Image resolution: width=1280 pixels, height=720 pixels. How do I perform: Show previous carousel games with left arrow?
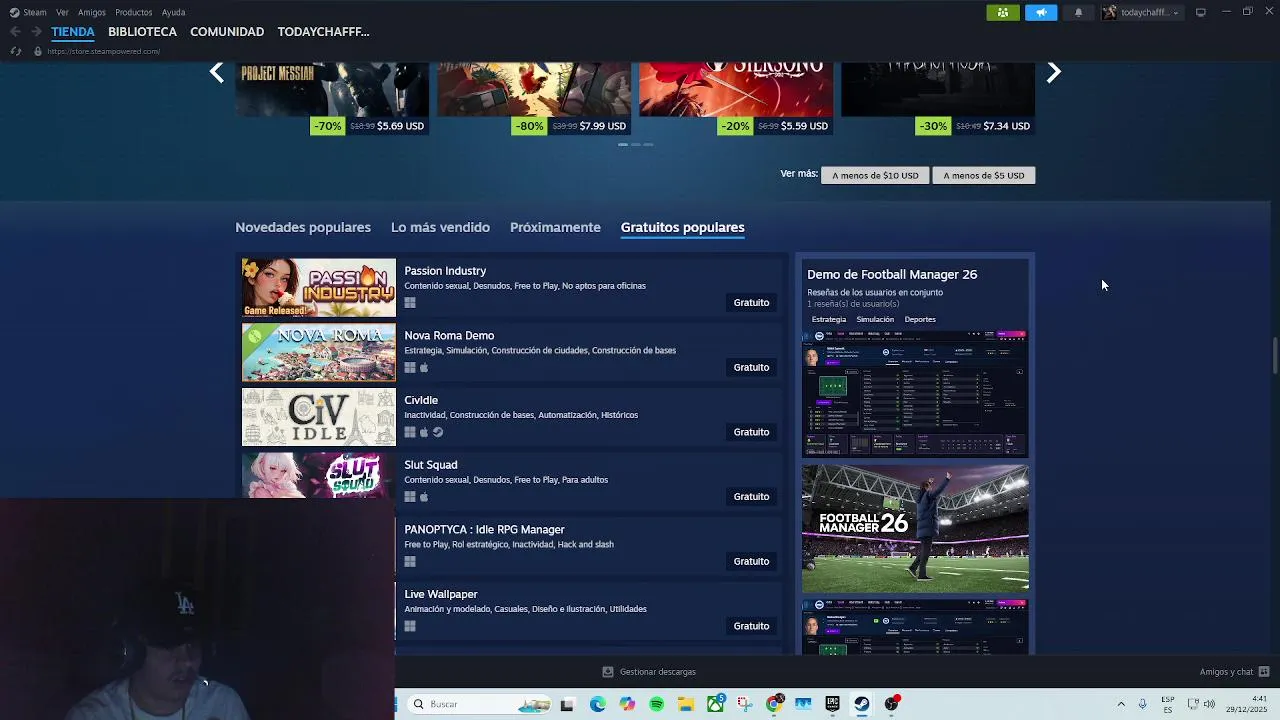pos(216,72)
